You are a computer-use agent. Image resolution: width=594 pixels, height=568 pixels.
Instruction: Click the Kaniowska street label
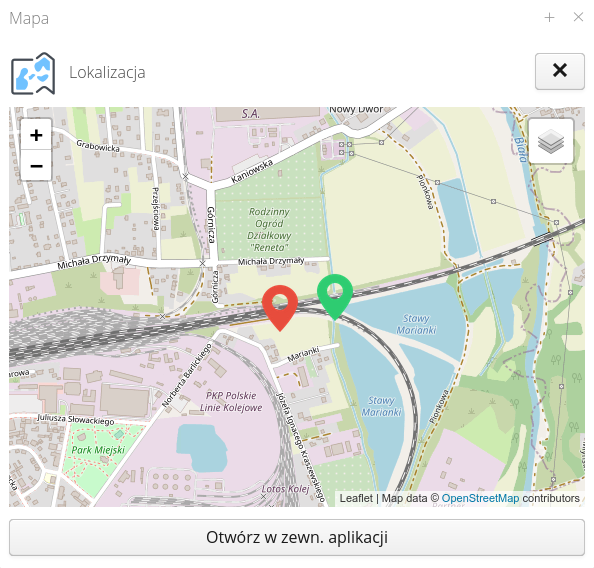(x=252, y=172)
